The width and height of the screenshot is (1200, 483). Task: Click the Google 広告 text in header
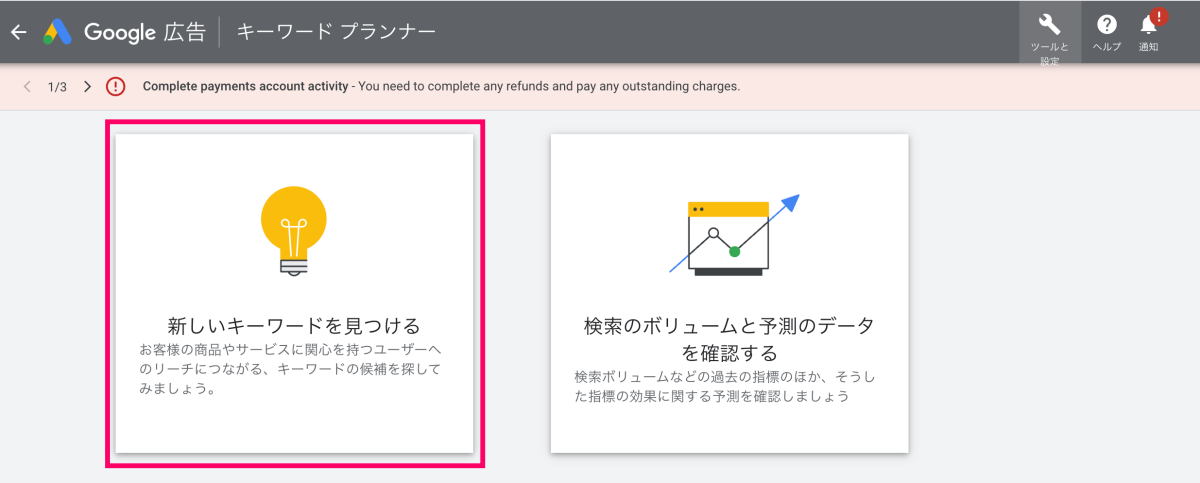pos(144,32)
